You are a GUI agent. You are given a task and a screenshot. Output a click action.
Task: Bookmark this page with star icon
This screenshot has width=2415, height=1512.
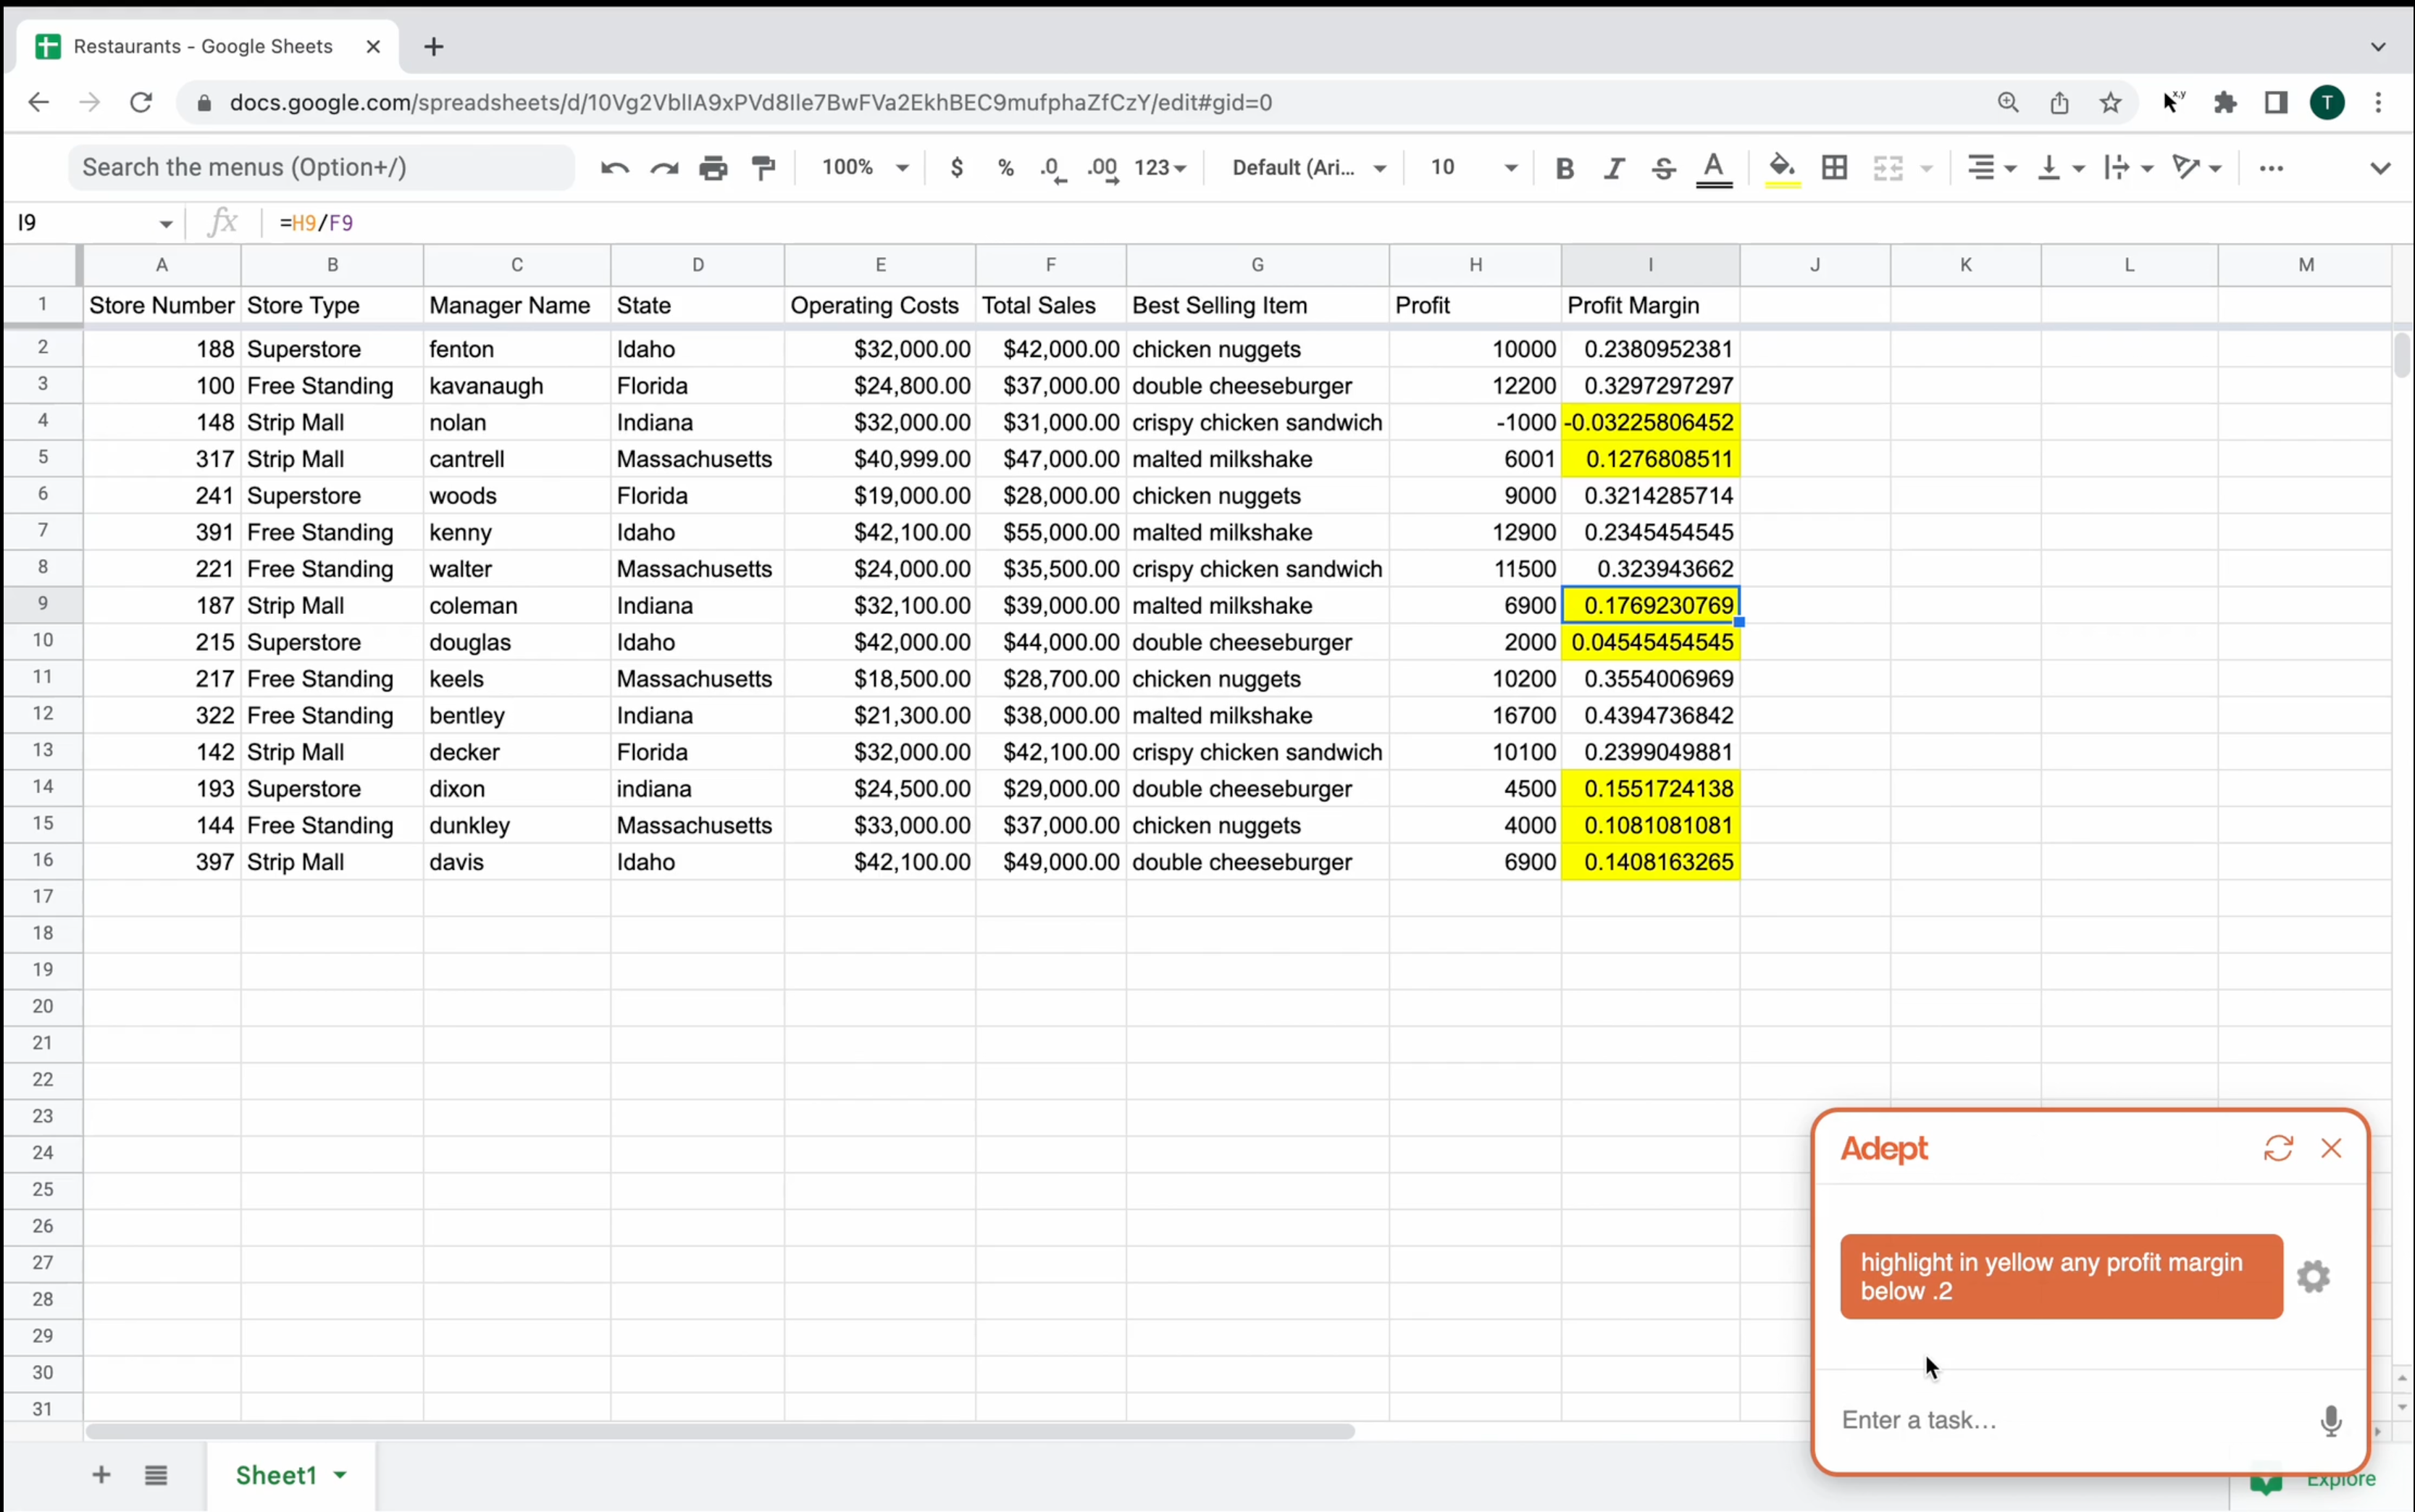tap(2110, 102)
